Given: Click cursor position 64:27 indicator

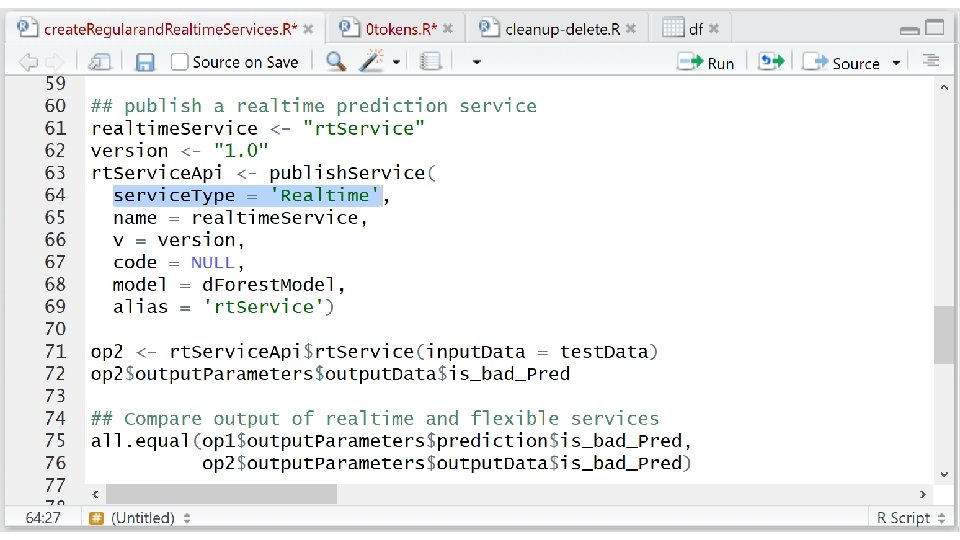Looking at the screenshot, I should 43,518.
